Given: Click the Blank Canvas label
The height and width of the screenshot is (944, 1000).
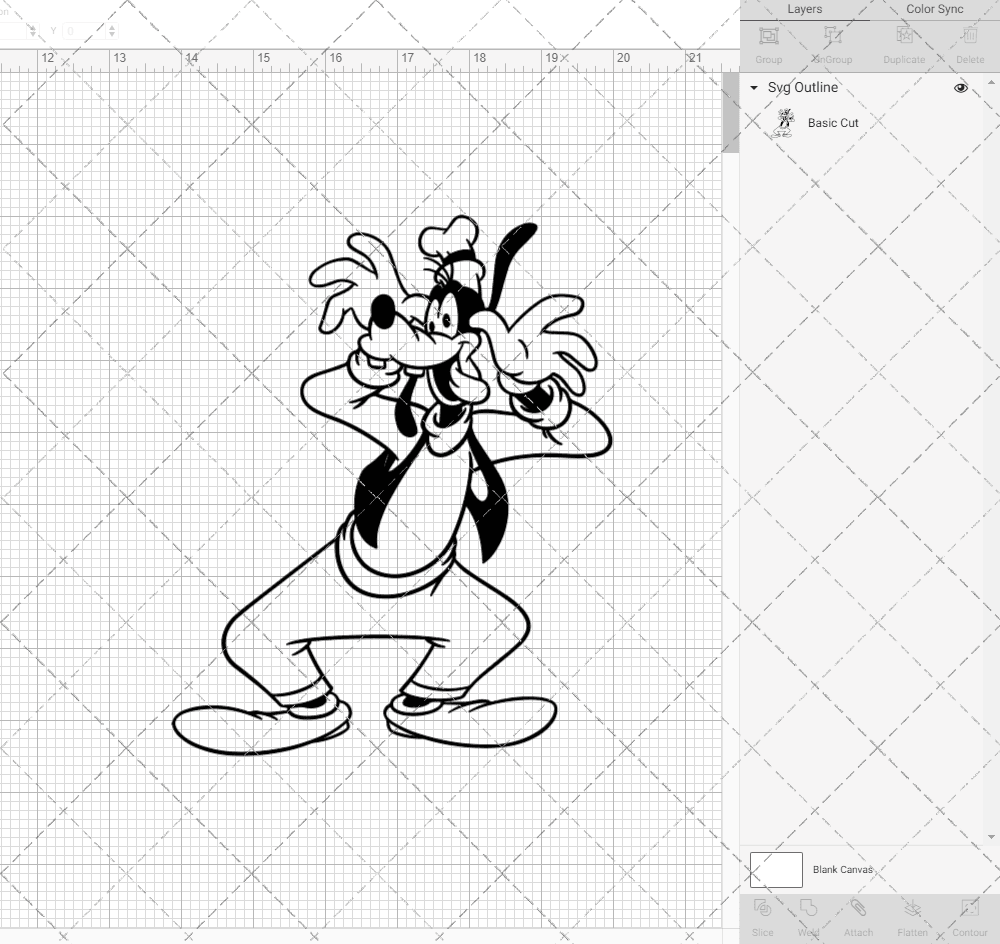Looking at the screenshot, I should click(x=843, y=869).
